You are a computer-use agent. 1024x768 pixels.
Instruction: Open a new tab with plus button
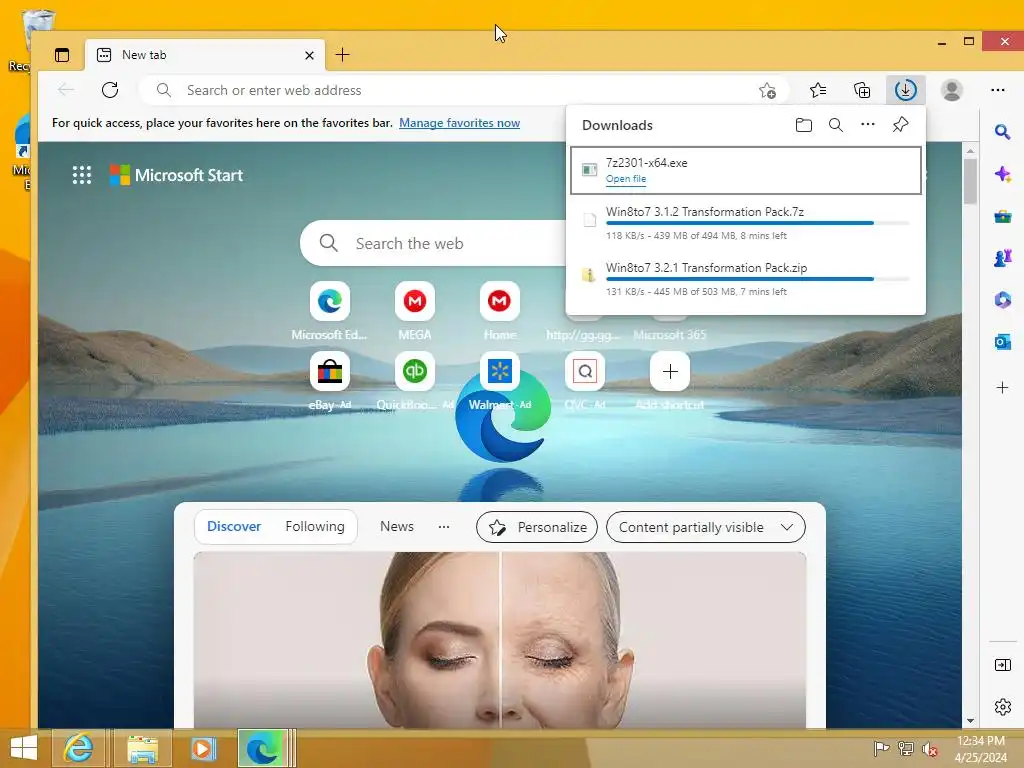point(342,55)
